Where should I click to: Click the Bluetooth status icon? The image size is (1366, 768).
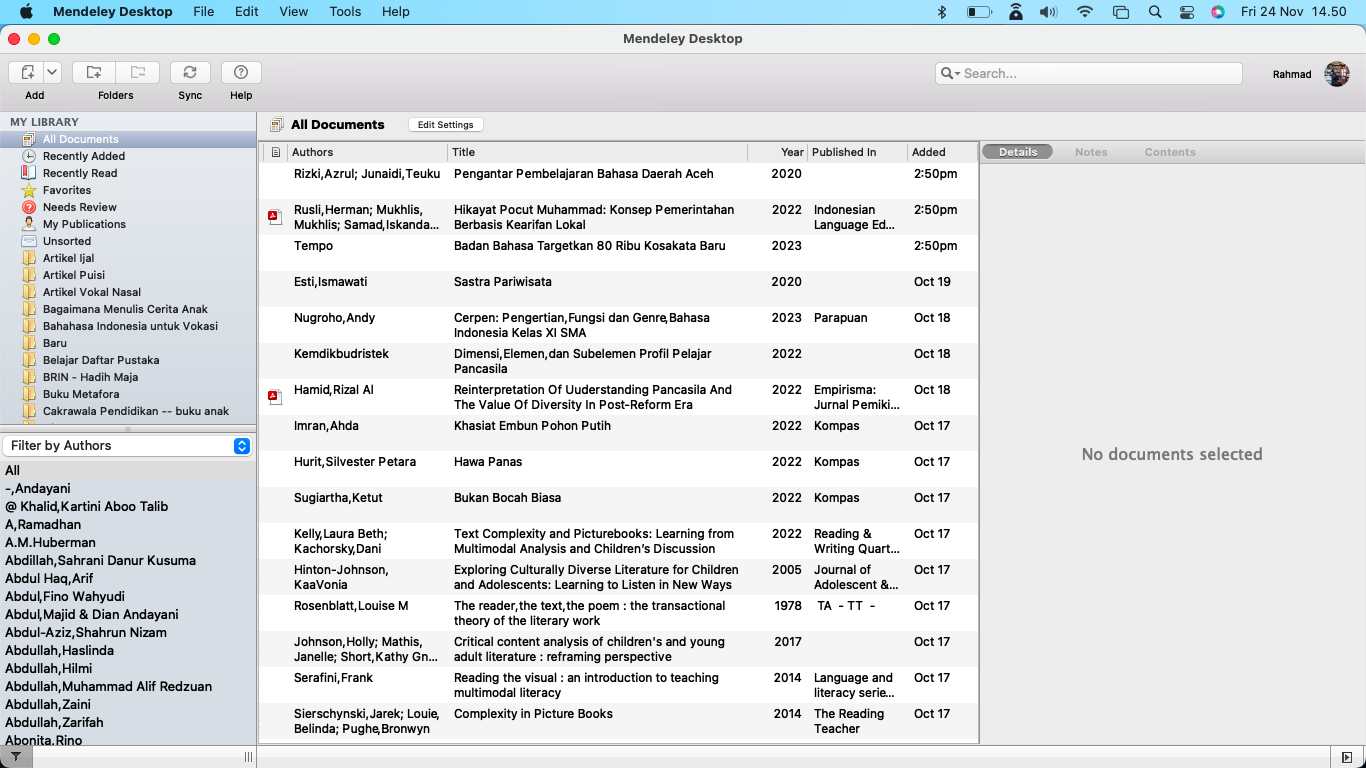pos(941,12)
